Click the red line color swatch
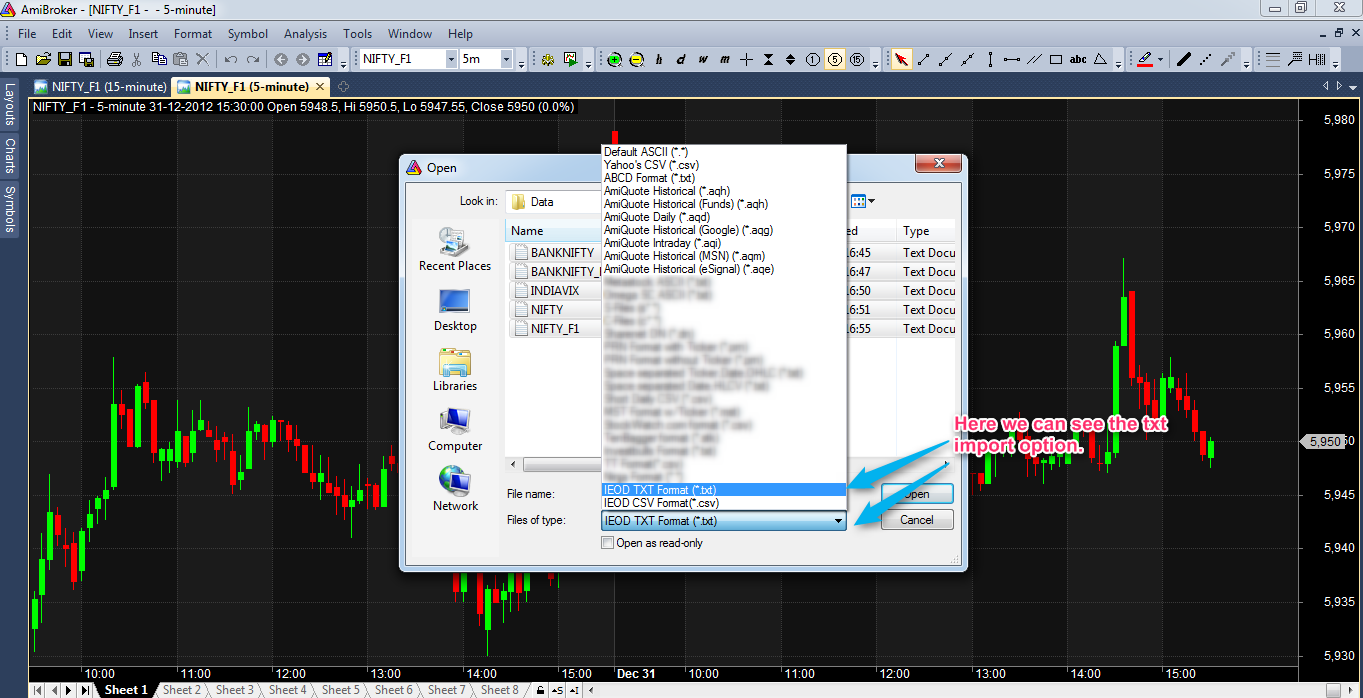 pos(1146,59)
